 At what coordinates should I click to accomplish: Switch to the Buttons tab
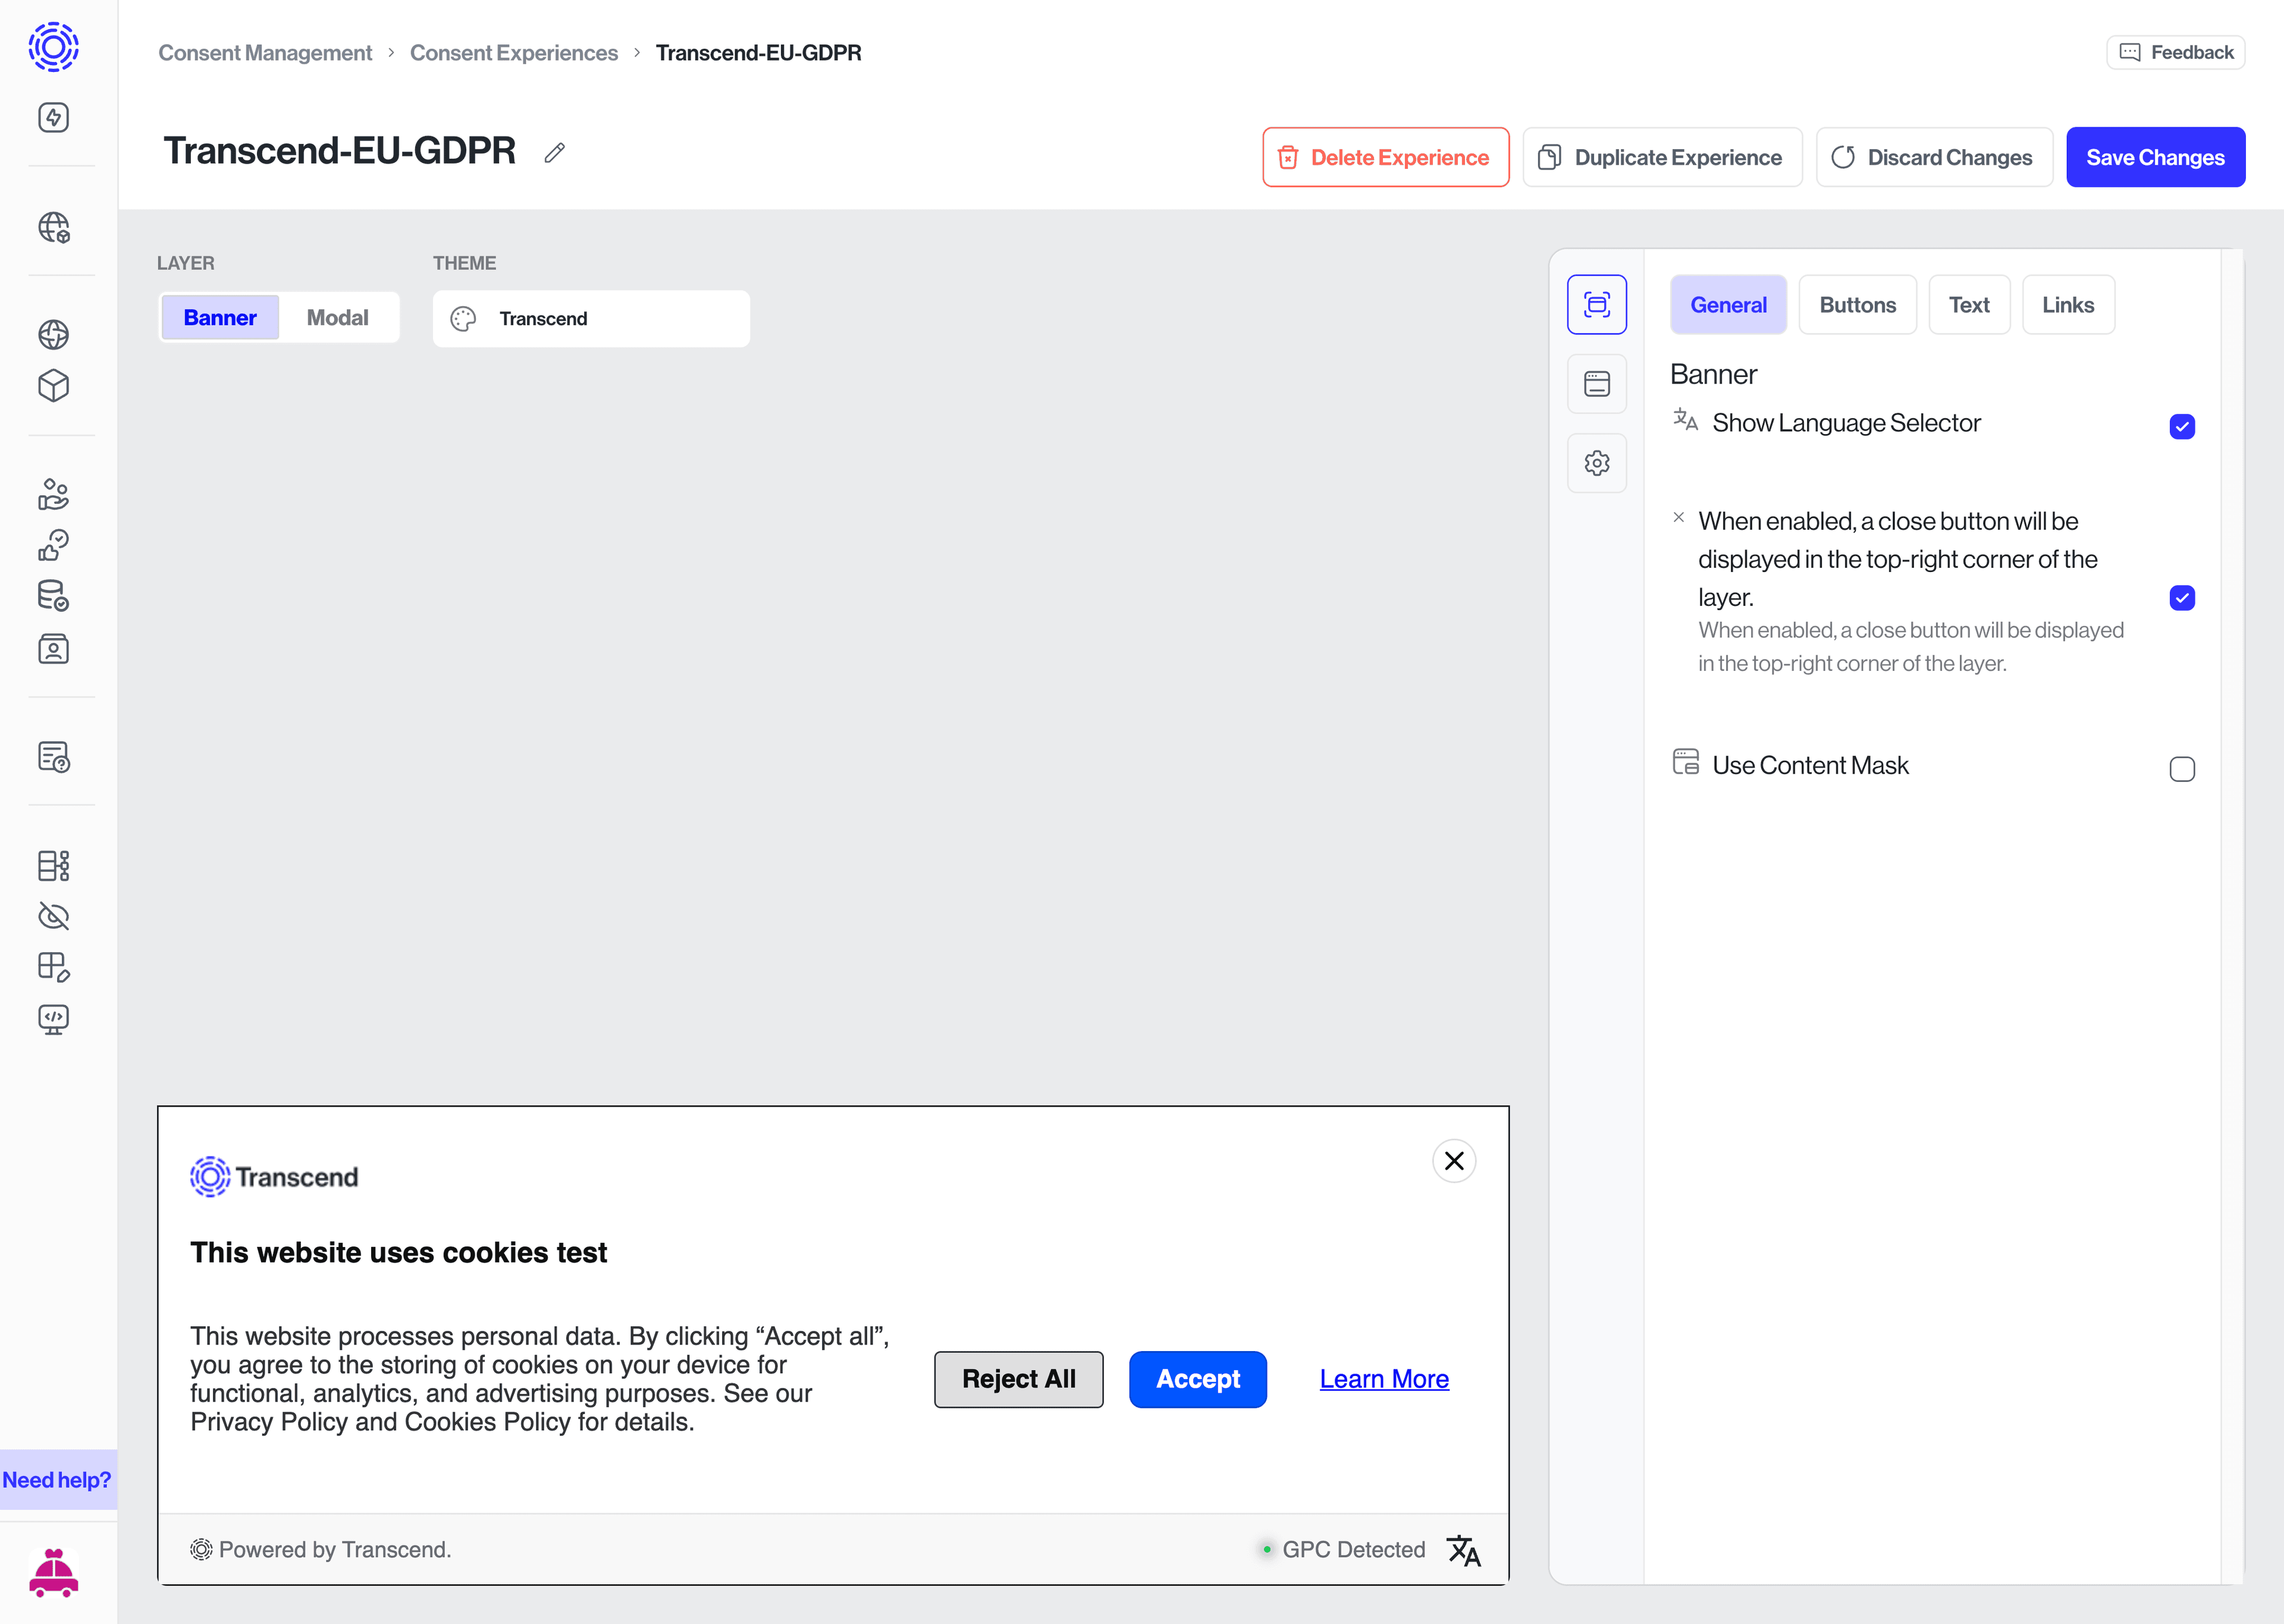1857,304
